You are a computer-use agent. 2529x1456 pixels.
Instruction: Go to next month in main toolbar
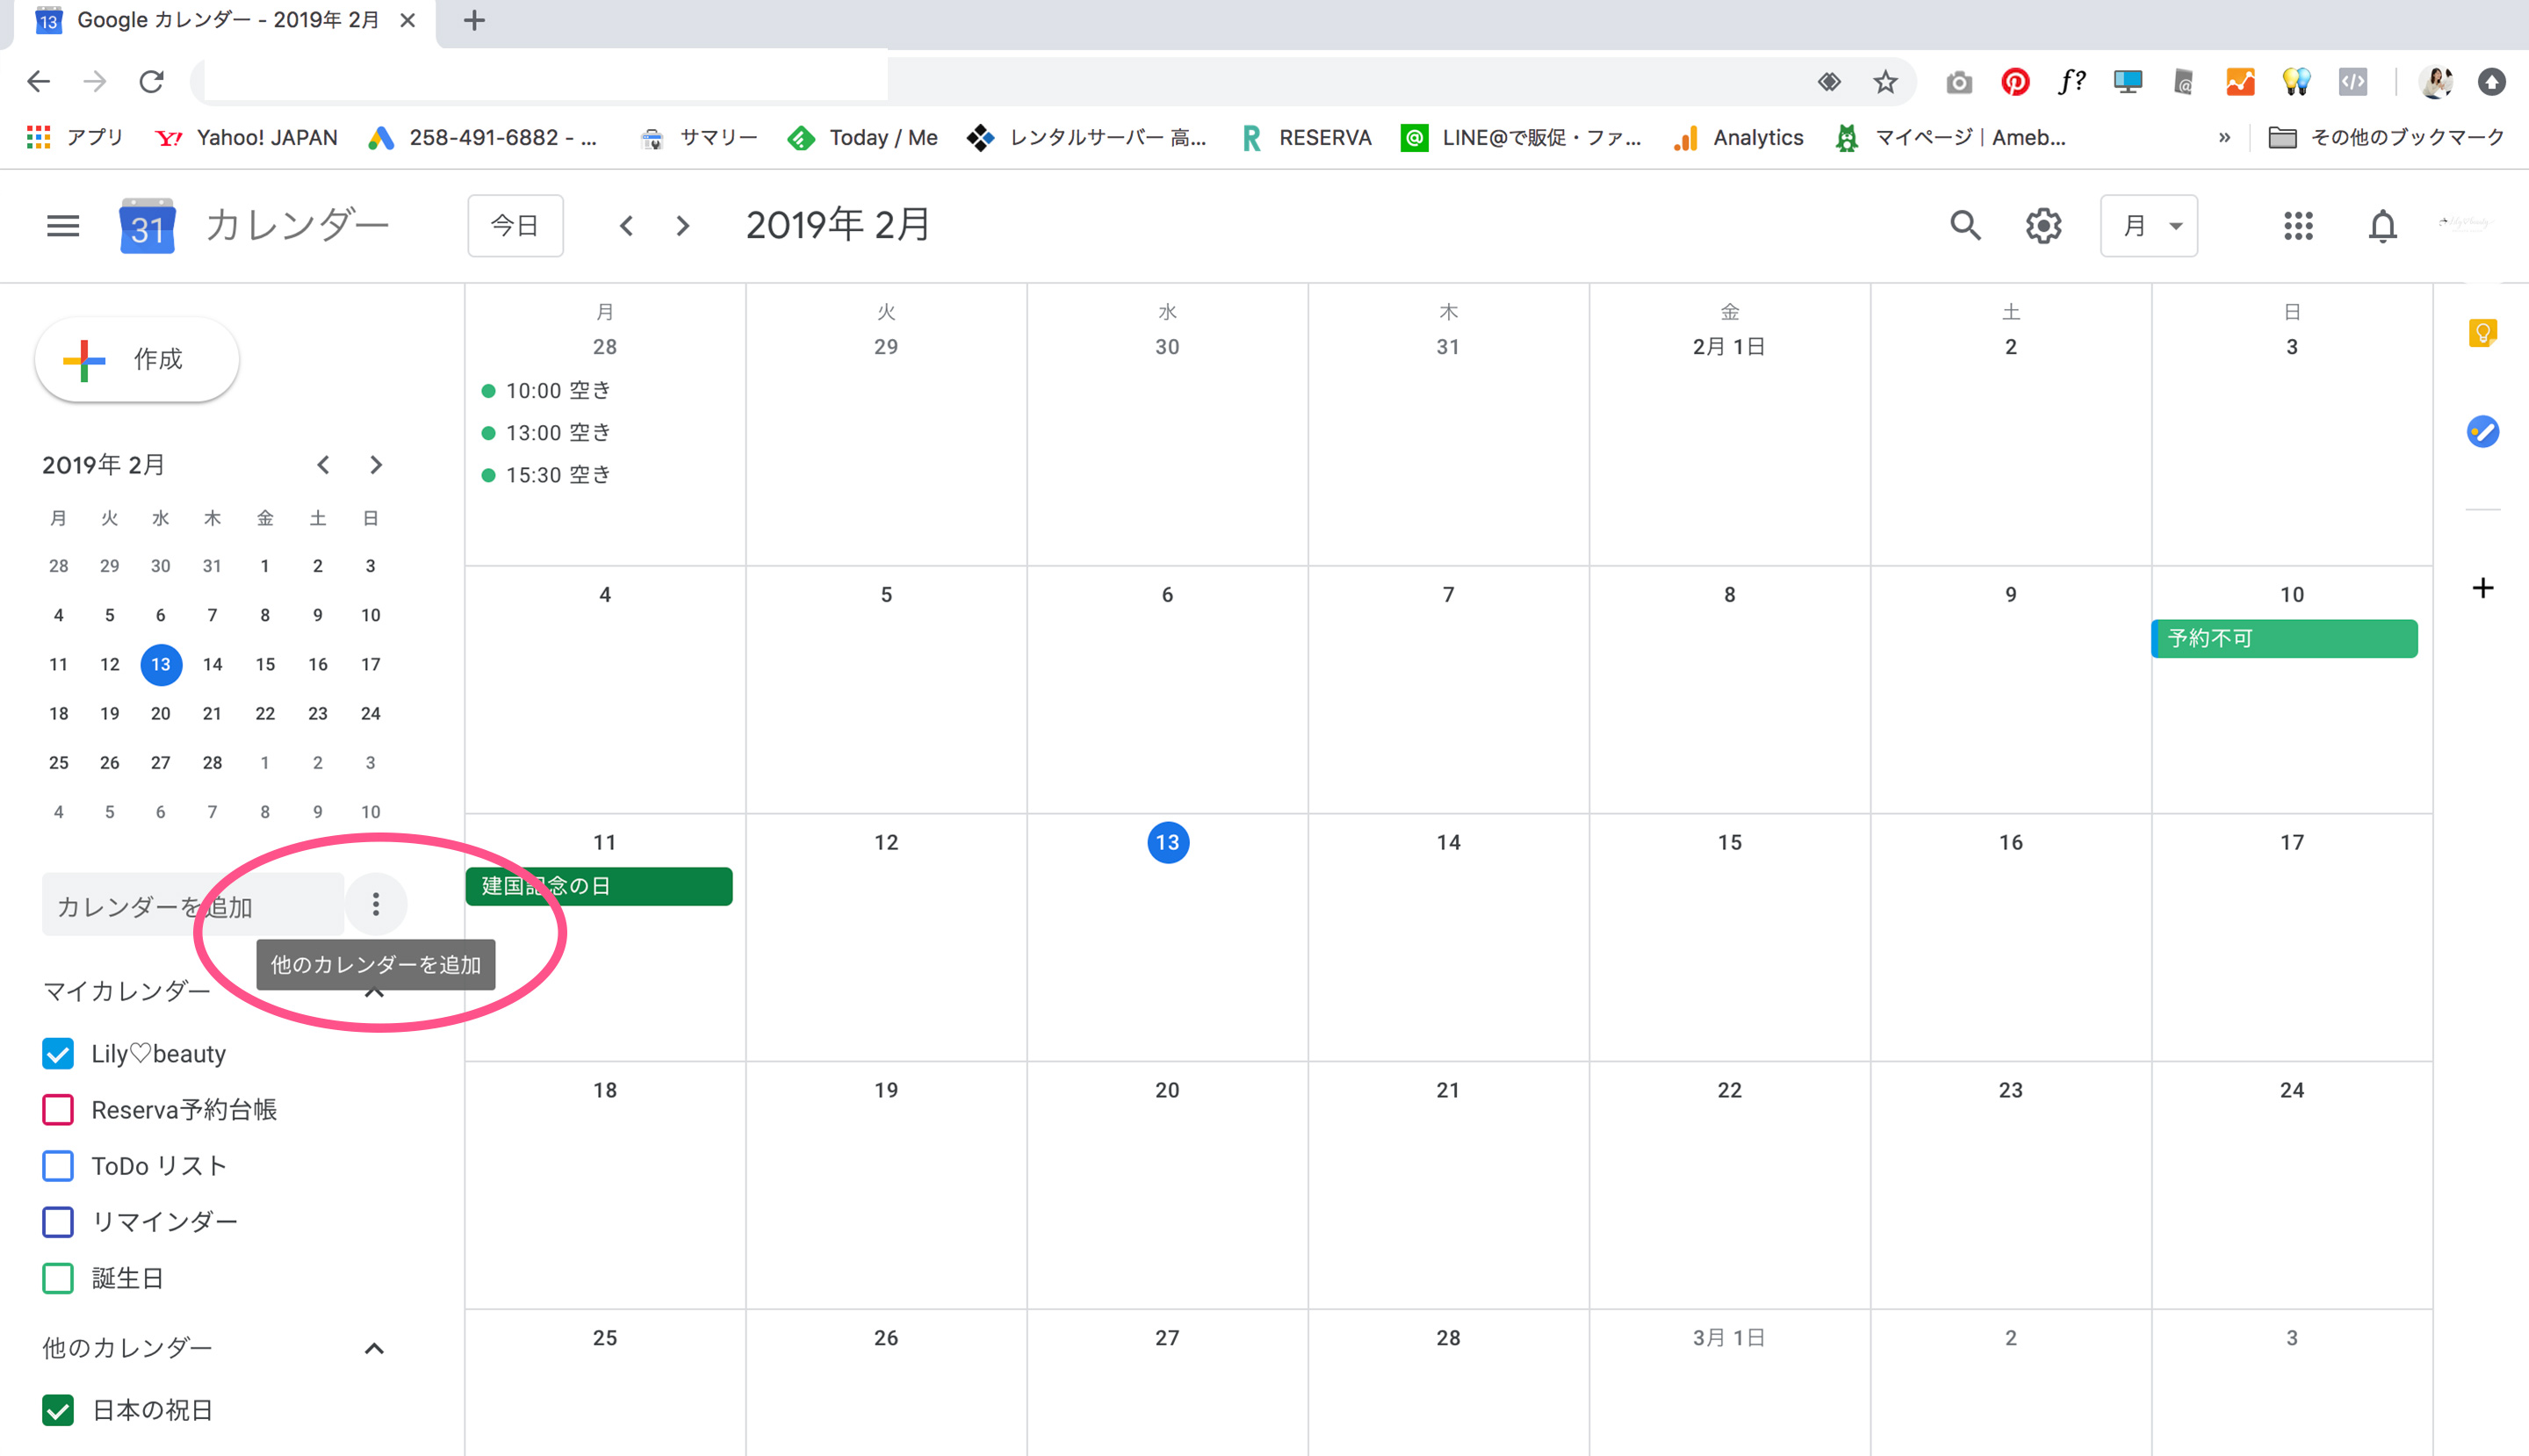(x=682, y=226)
